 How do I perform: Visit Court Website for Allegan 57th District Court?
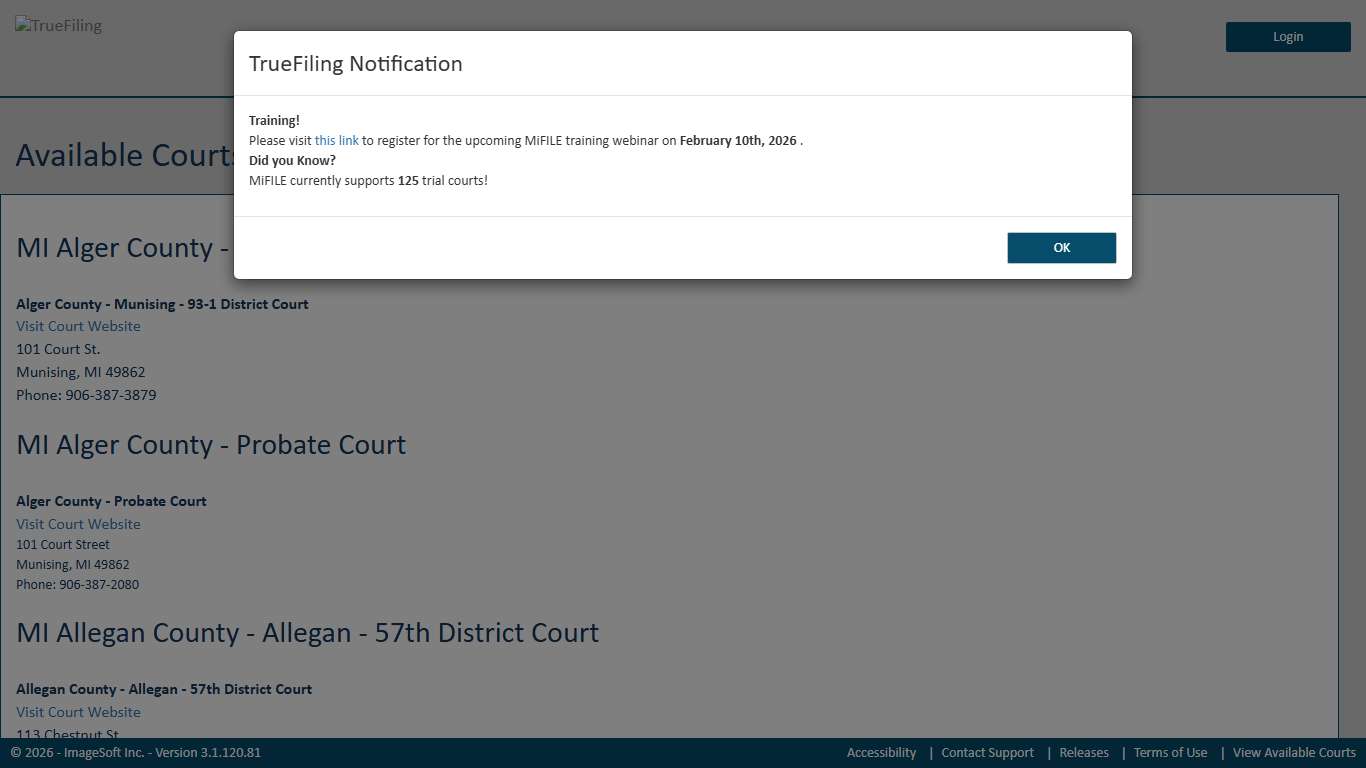tap(78, 712)
